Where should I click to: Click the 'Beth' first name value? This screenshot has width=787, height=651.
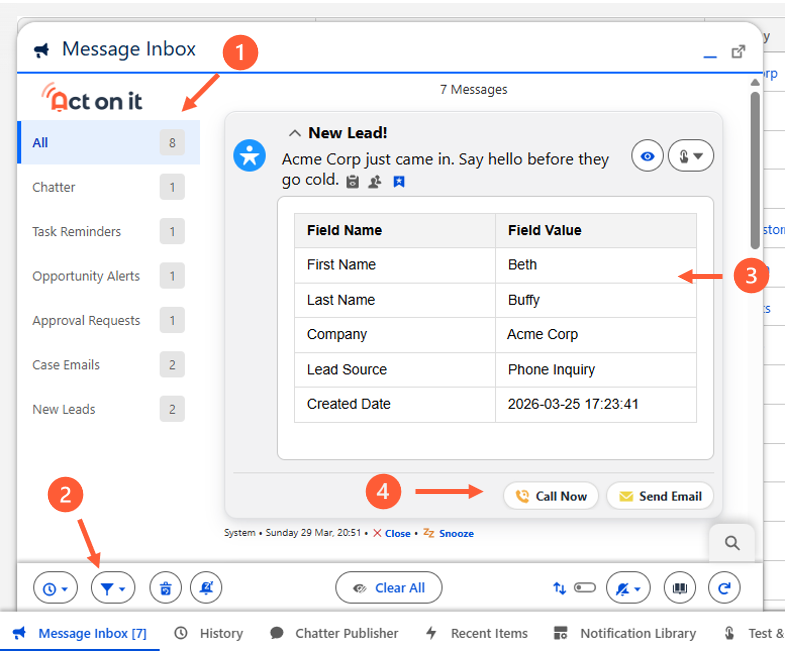[522, 265]
